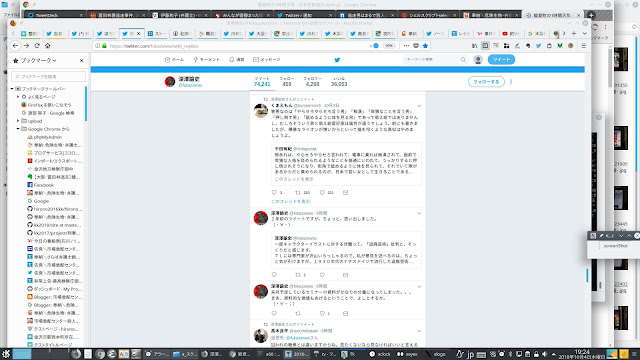Image resolution: width=640 pixels, height=360 pixels.
Task: Open the list all tabs dropdown
Action: (584, 33)
